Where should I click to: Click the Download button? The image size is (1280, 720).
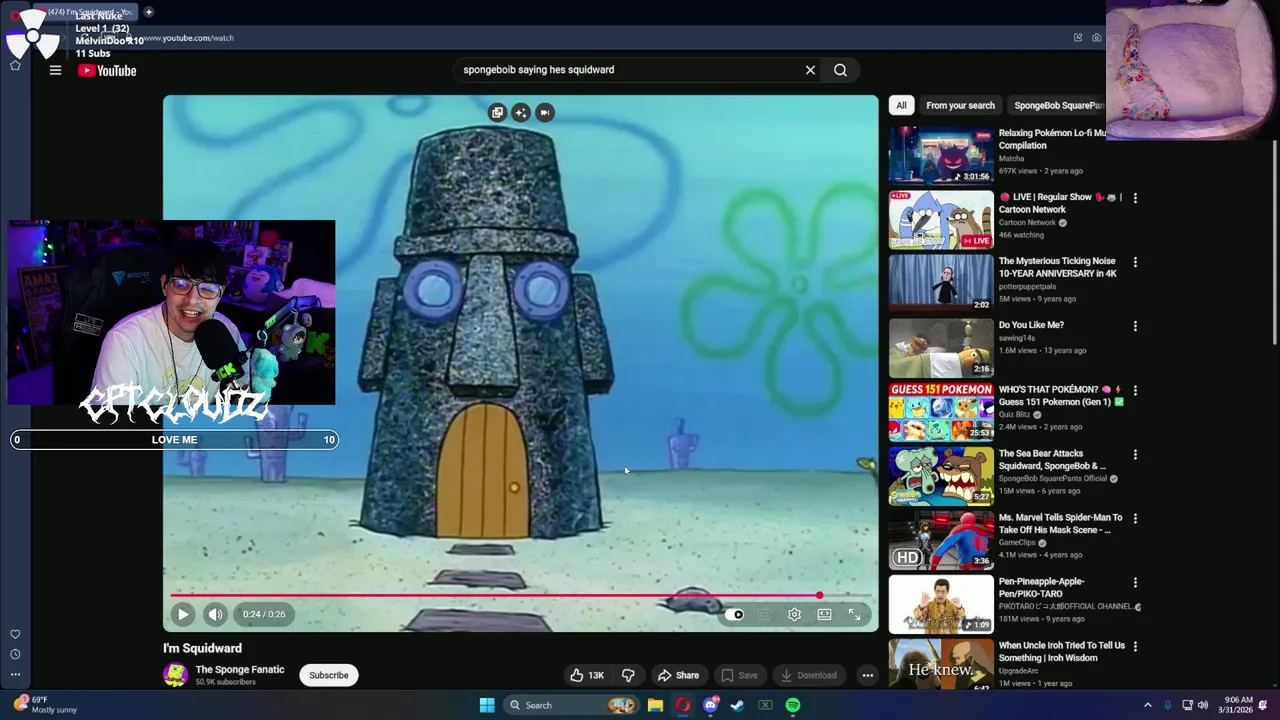click(808, 675)
